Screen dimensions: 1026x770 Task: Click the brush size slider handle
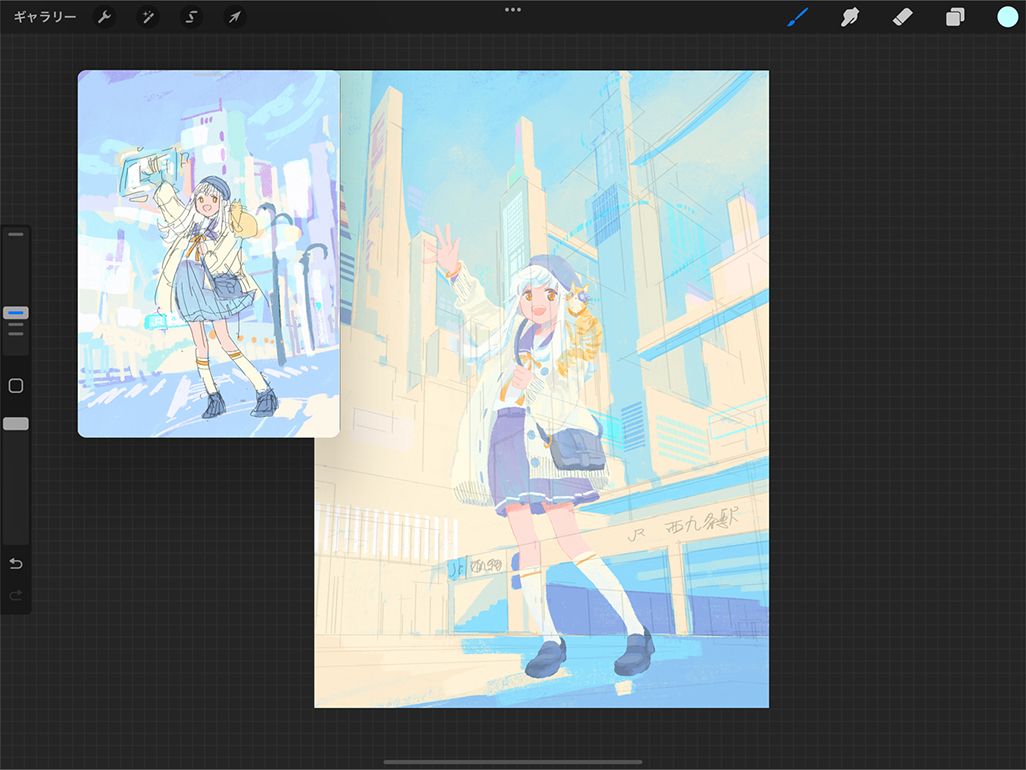click(16, 313)
